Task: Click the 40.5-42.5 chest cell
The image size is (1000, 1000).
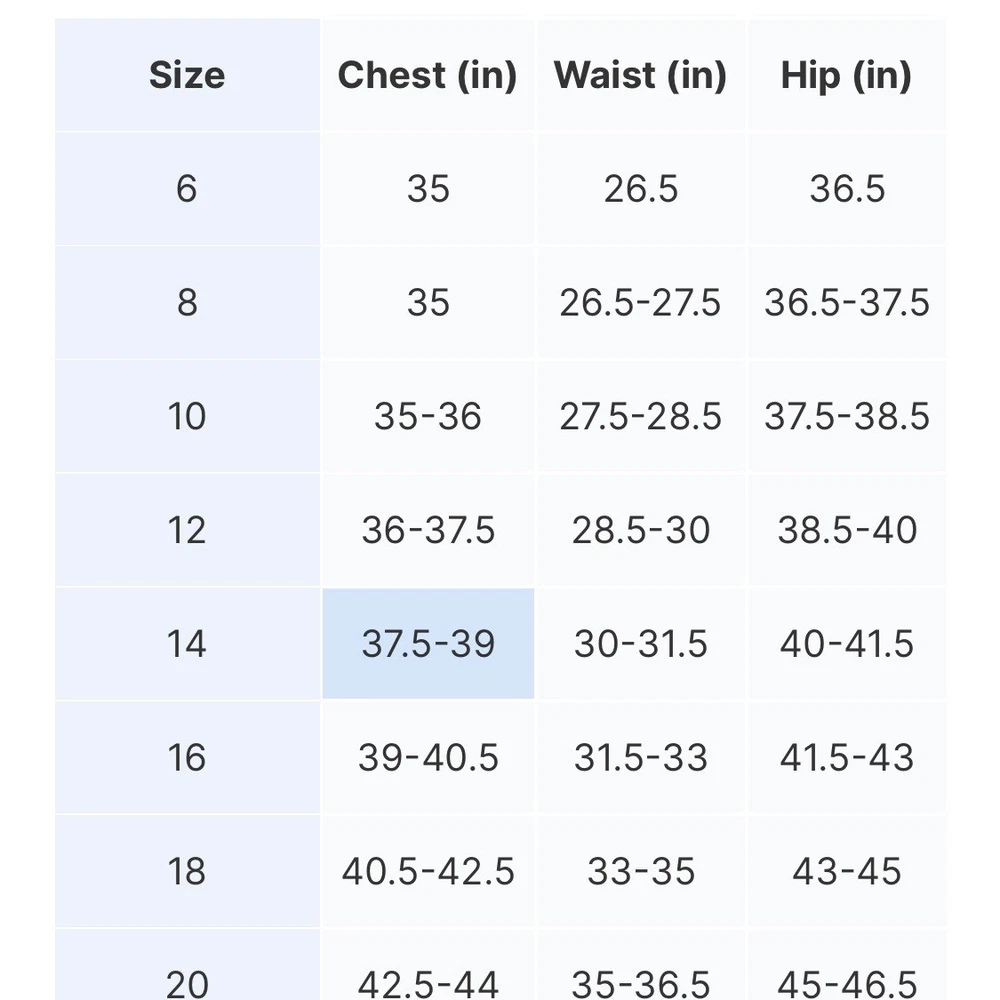Action: point(428,871)
